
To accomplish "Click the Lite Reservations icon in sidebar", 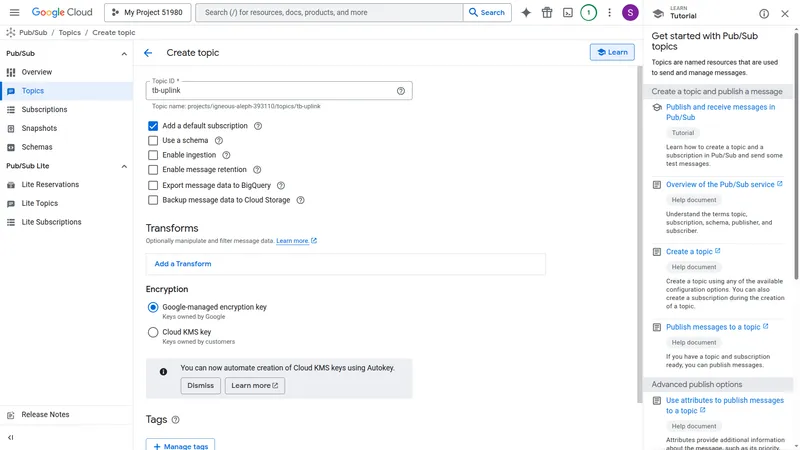I will tap(11, 185).
